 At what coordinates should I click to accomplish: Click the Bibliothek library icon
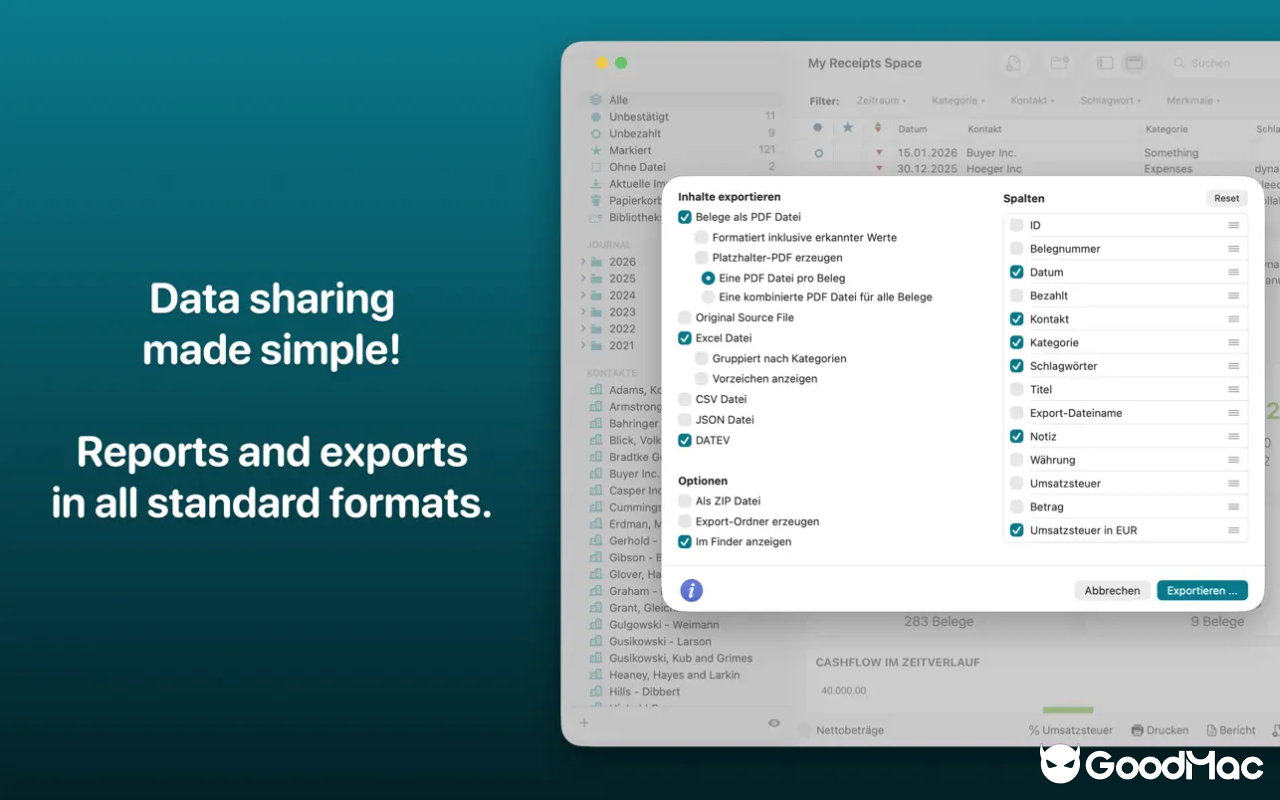(x=596, y=217)
